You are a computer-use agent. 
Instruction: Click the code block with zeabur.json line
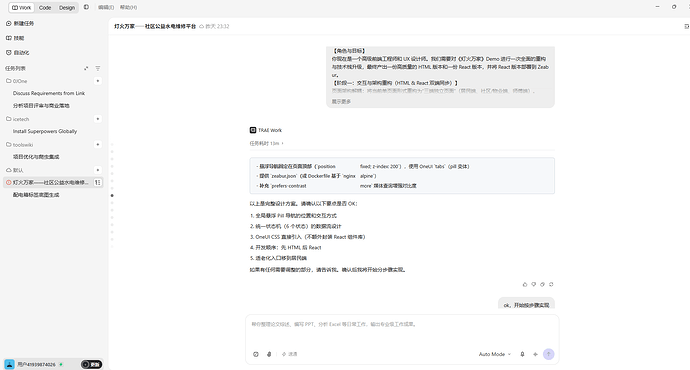point(402,176)
